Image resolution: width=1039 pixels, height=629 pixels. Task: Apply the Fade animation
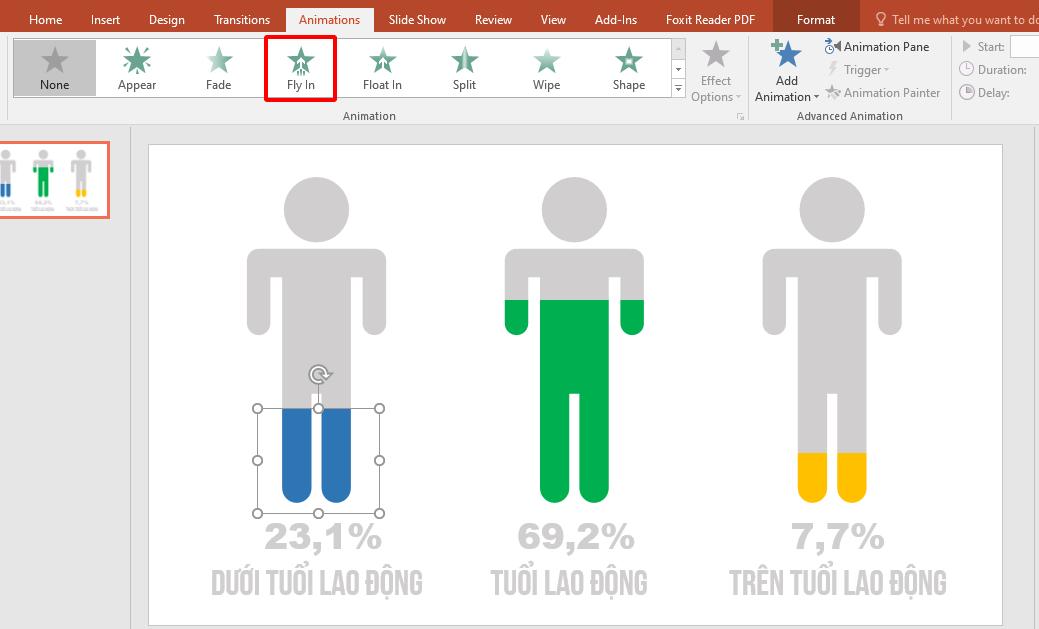pos(218,67)
